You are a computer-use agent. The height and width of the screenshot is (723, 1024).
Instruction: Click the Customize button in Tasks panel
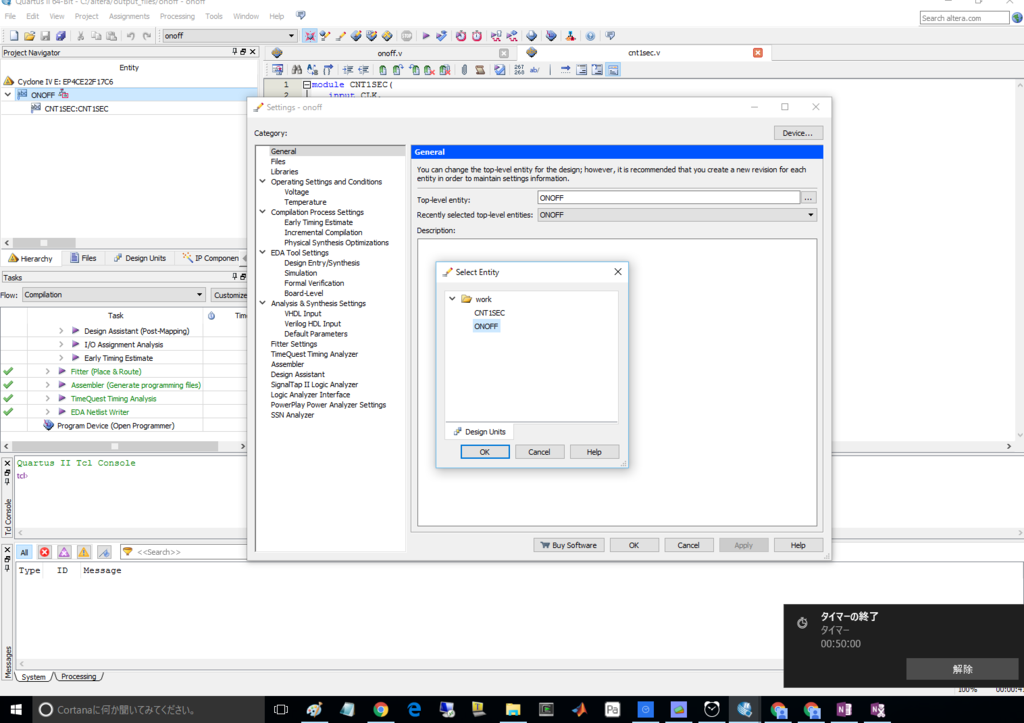pyautogui.click(x=230, y=295)
